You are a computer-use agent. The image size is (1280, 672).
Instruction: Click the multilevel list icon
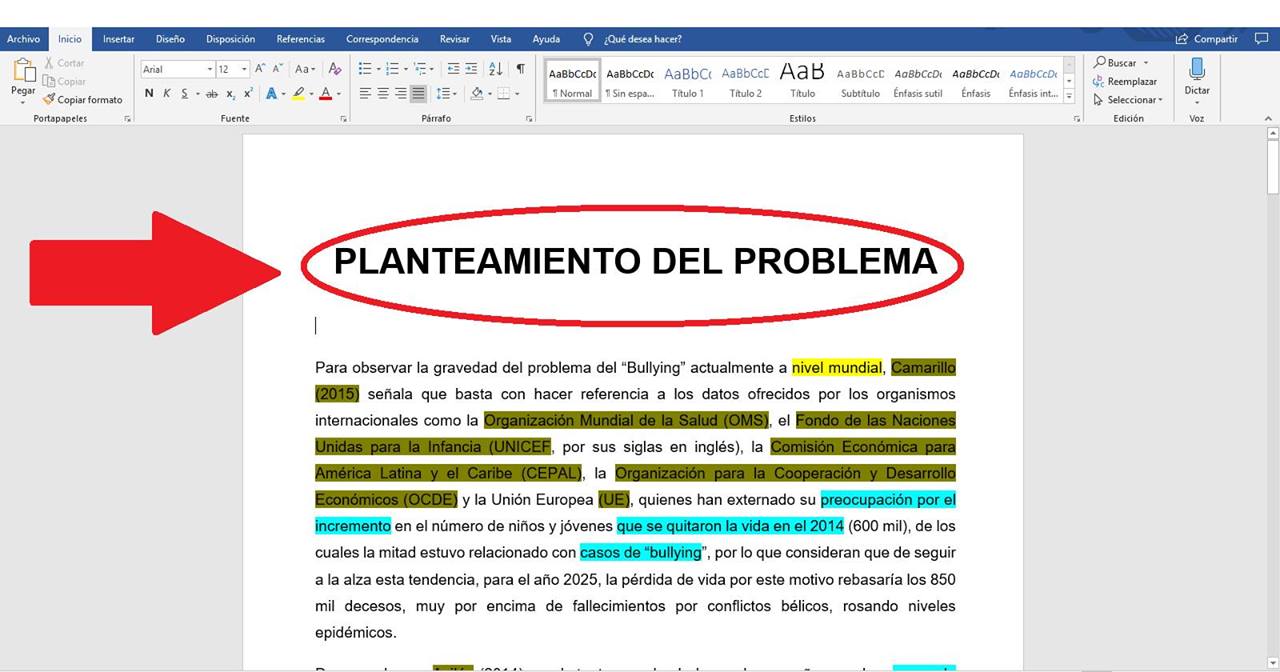[420, 69]
